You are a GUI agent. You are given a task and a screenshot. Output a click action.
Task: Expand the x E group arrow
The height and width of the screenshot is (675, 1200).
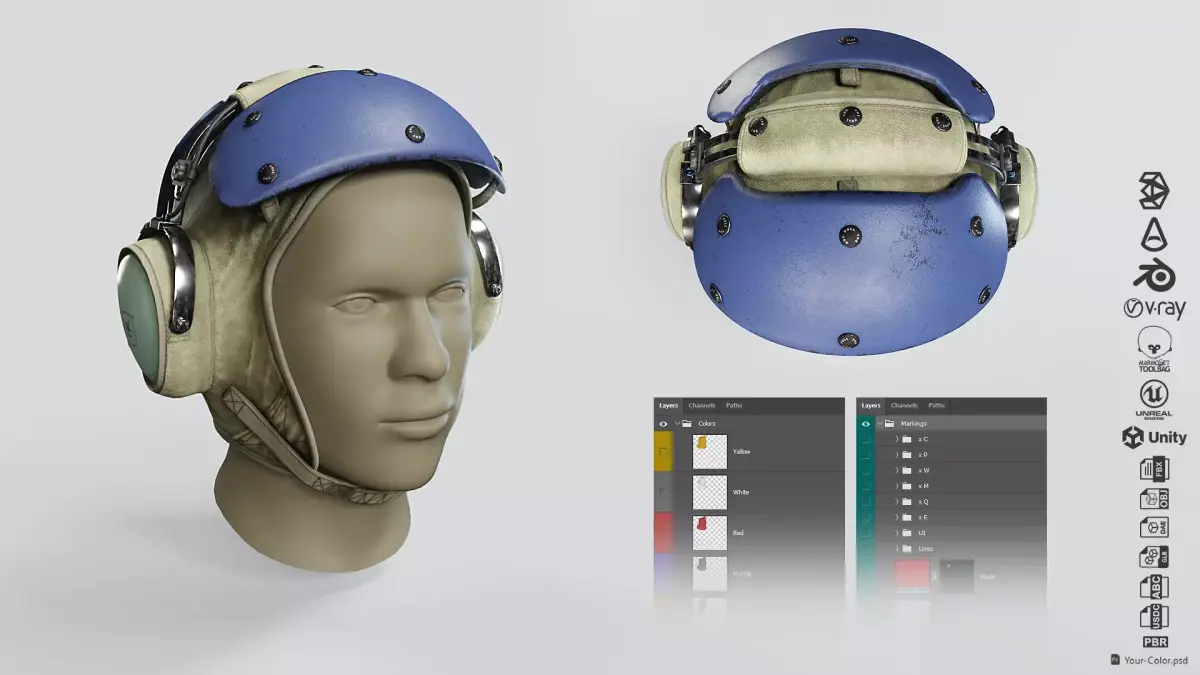897,517
